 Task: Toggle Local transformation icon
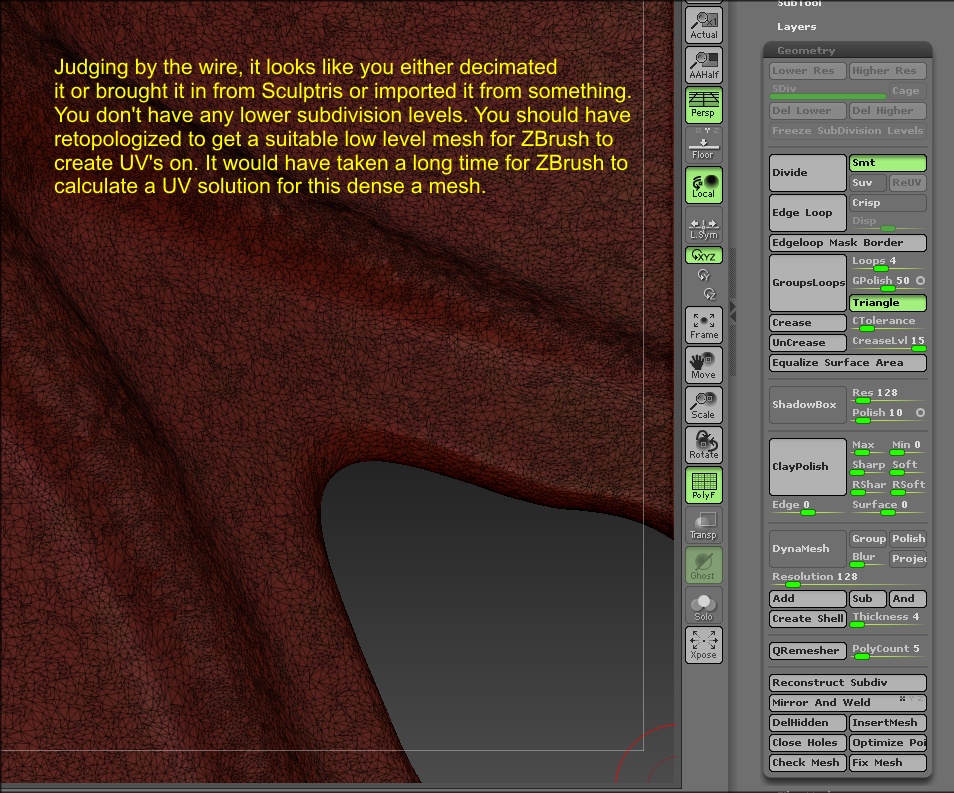pos(704,184)
